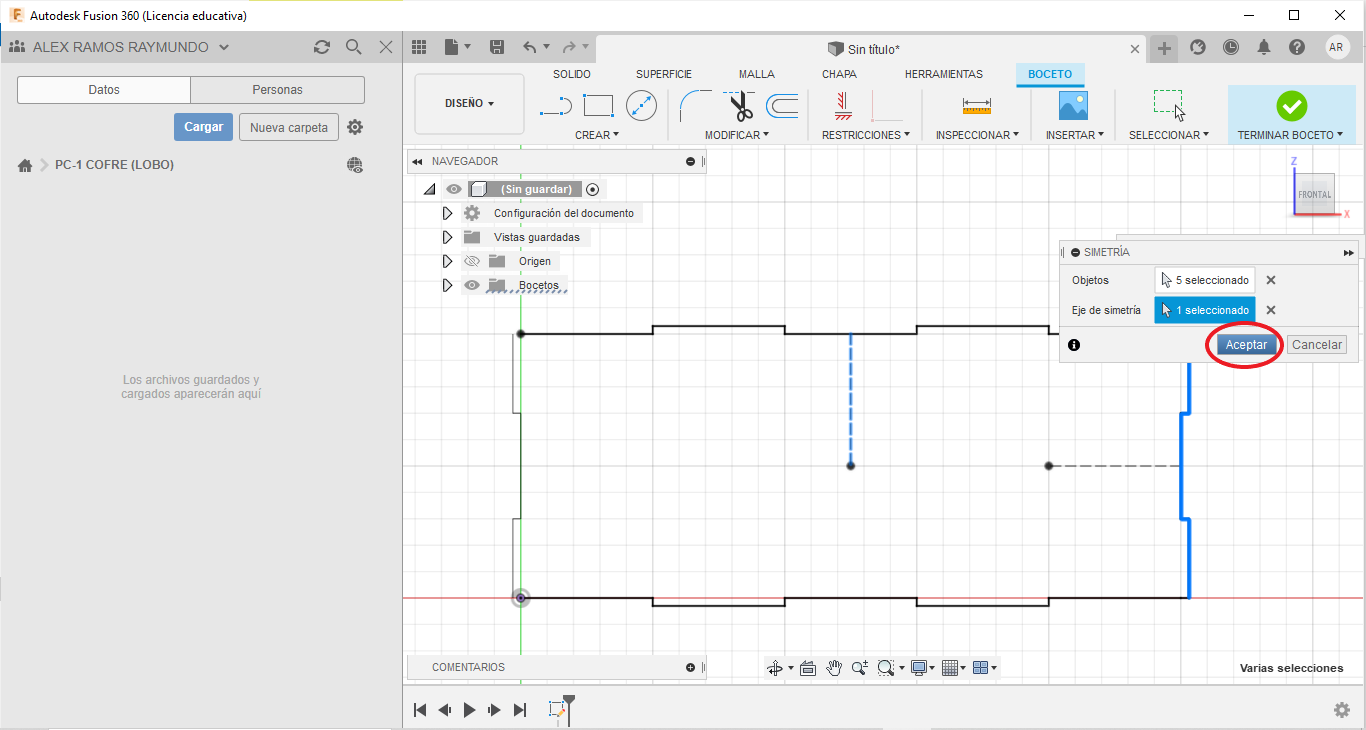Open the INSPECCIONAR dropdown menu

(977, 135)
